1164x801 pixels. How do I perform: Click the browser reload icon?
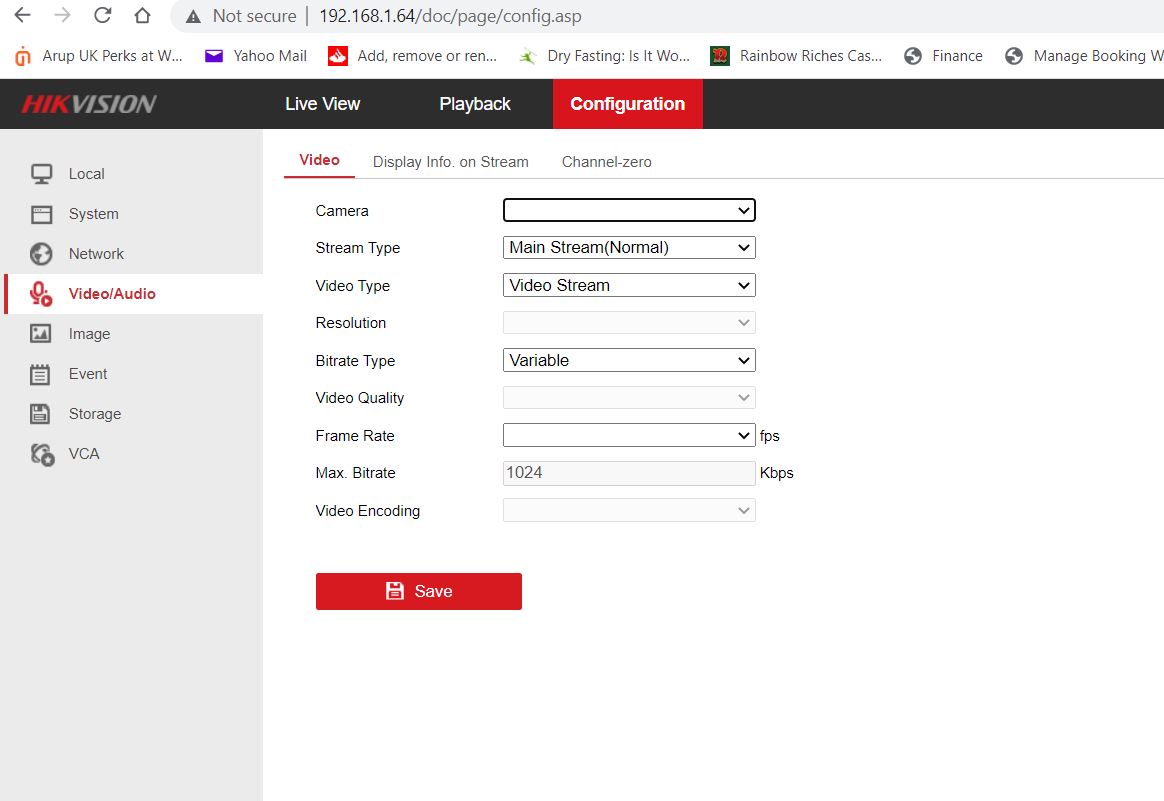pos(102,16)
